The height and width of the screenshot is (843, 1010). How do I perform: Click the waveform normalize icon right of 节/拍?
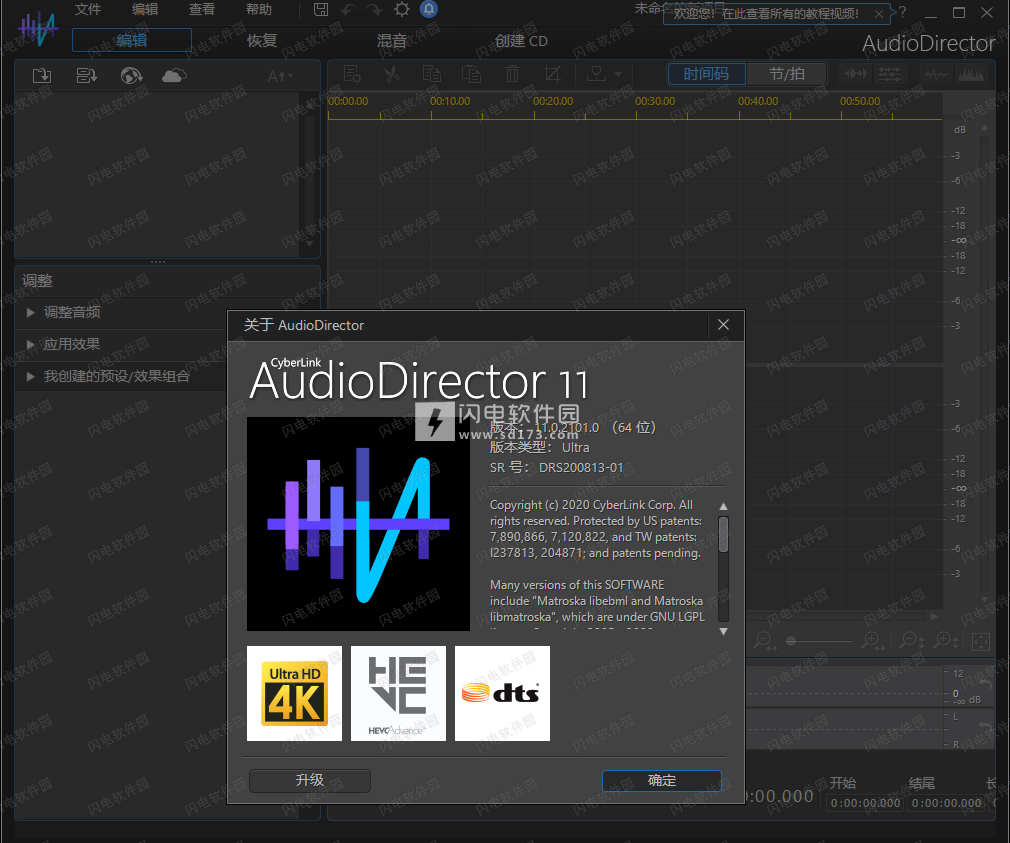click(856, 74)
